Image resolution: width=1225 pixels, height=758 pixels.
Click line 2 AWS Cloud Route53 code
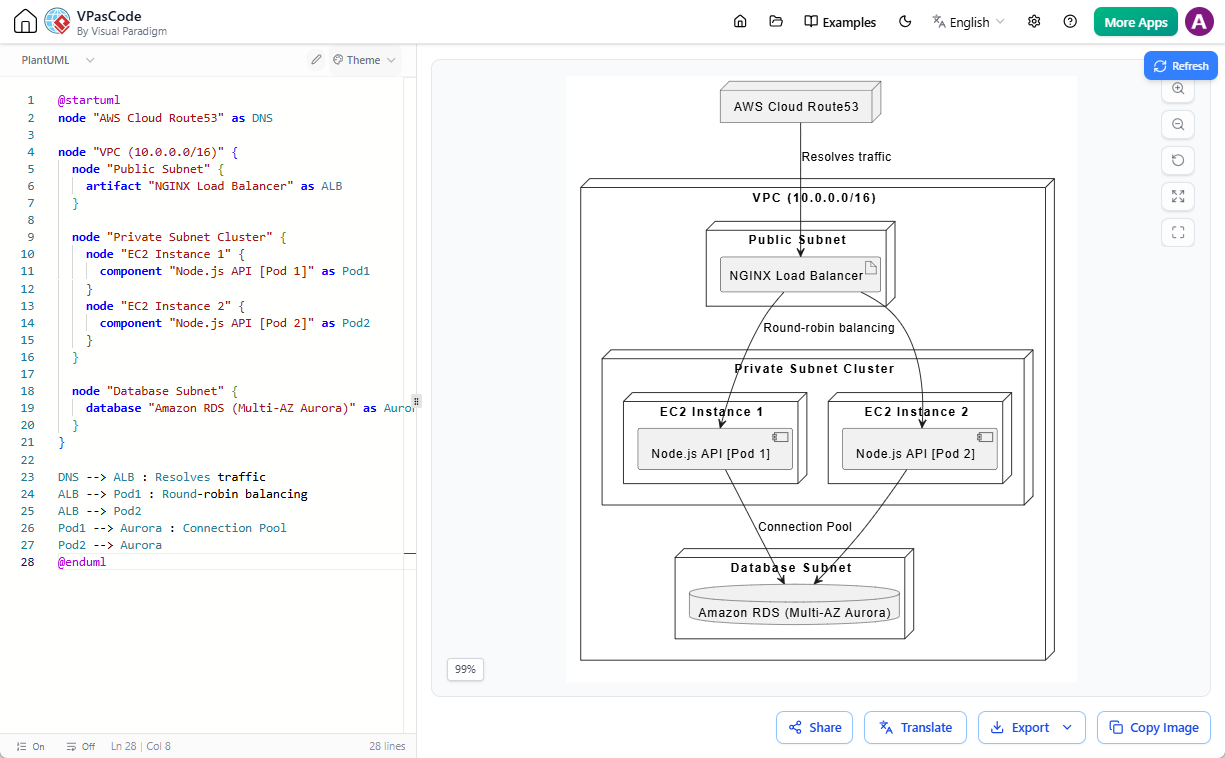pos(165,117)
